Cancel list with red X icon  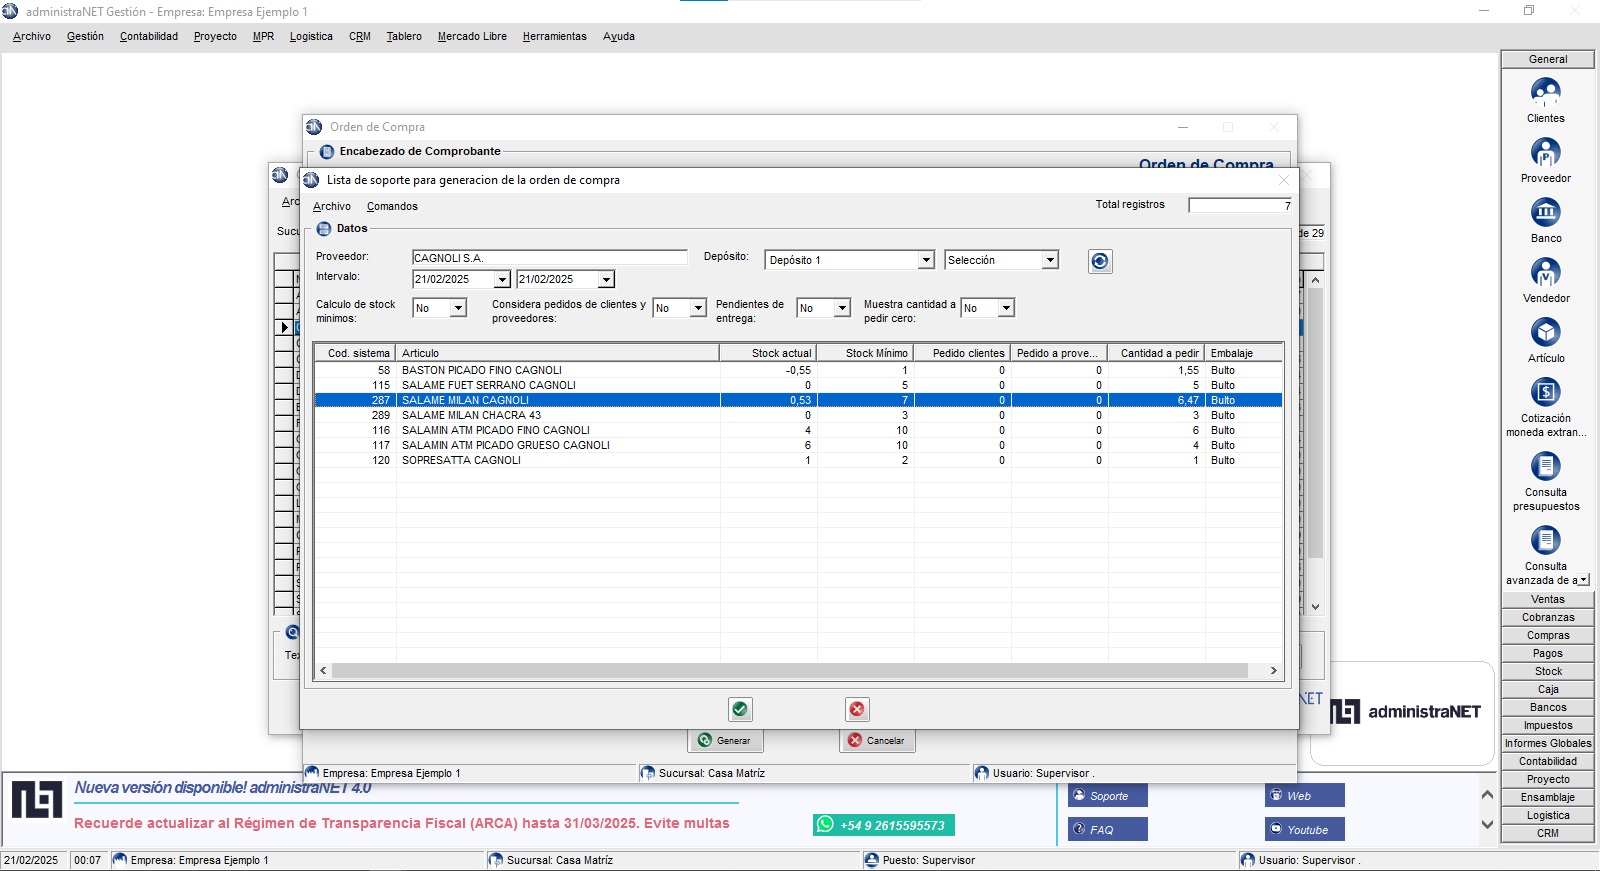coord(857,709)
